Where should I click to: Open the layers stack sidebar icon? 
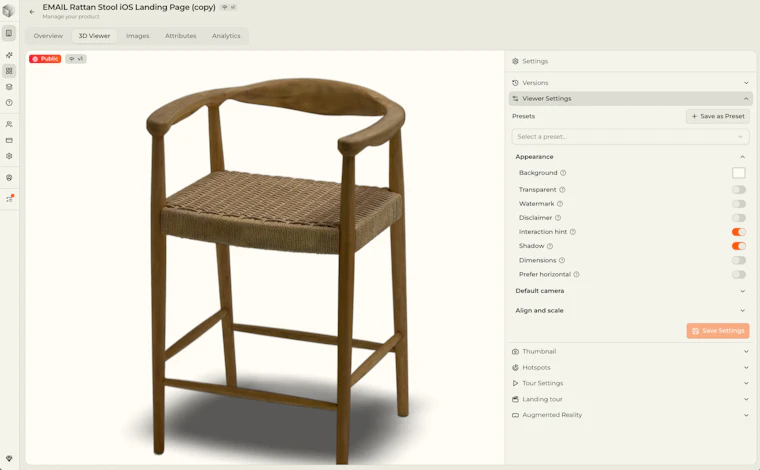[x=9, y=87]
